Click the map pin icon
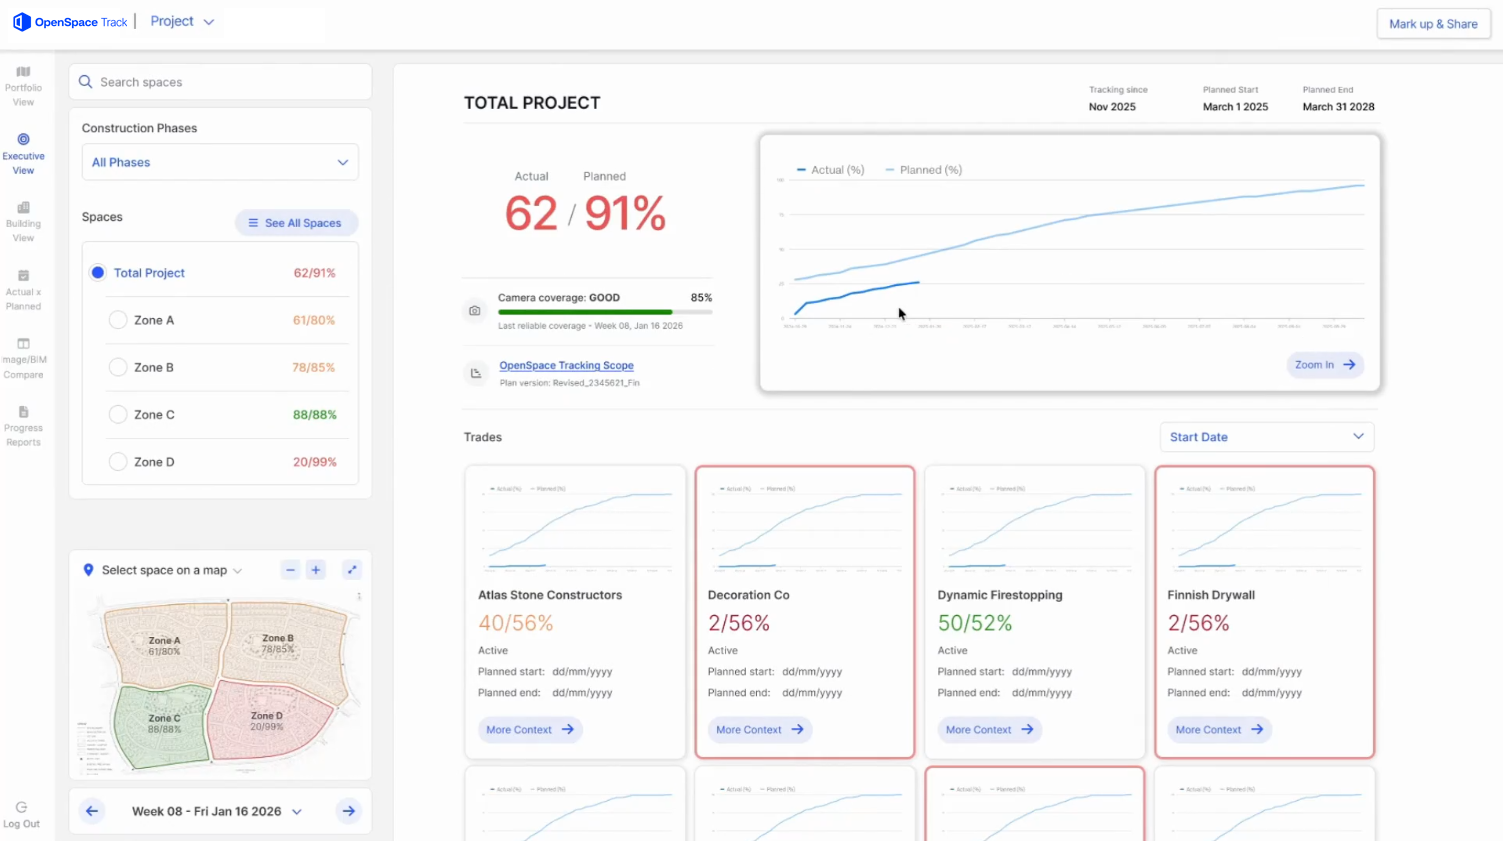Image resolution: width=1503 pixels, height=841 pixels. pos(89,570)
